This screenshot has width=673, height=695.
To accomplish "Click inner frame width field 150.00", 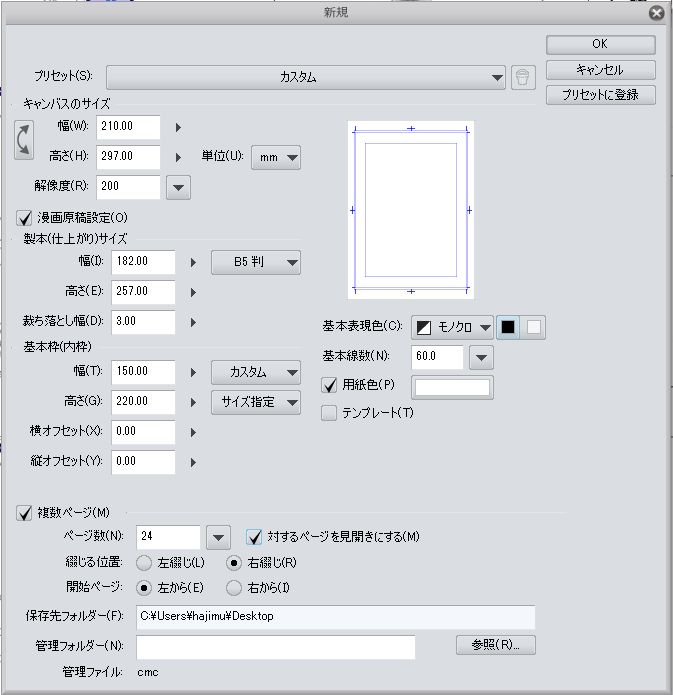I will click(x=143, y=372).
